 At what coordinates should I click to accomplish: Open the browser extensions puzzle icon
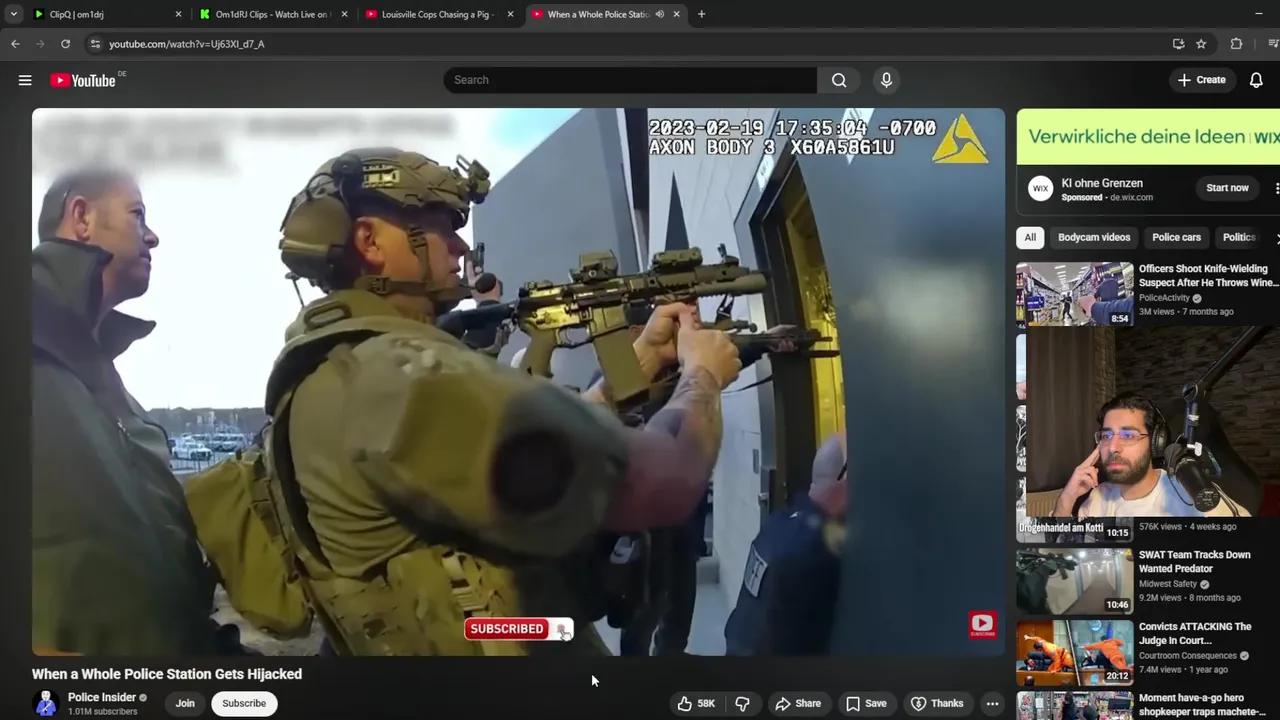tap(1236, 44)
